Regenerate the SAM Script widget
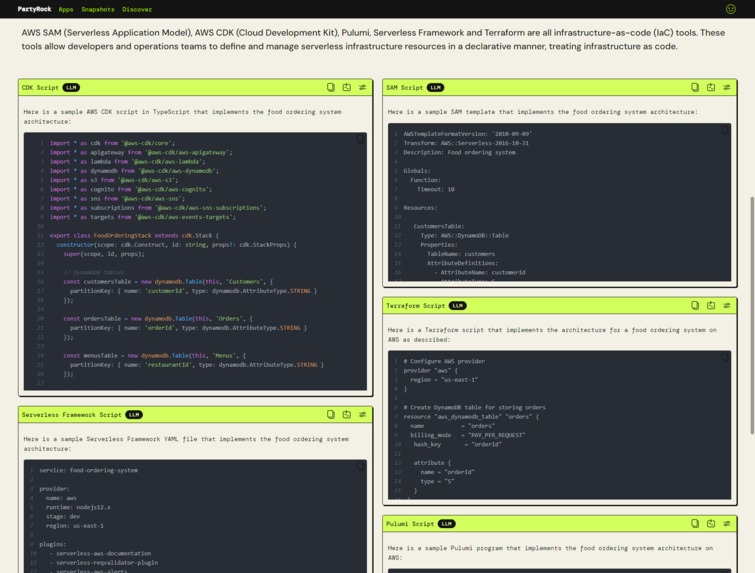This screenshot has height=573, width=755. (x=711, y=87)
